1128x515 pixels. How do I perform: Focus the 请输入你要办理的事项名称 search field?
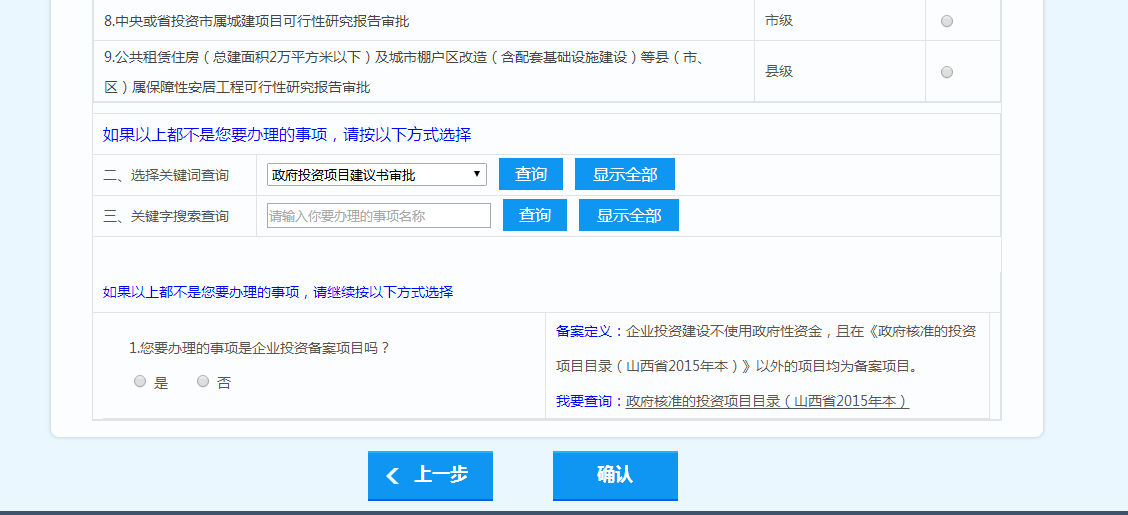(378, 216)
